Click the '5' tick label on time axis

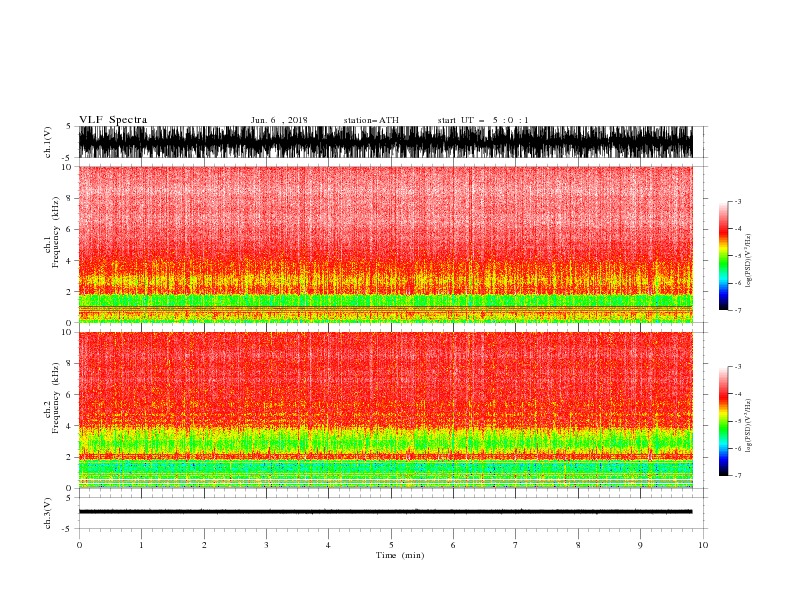tap(391, 545)
